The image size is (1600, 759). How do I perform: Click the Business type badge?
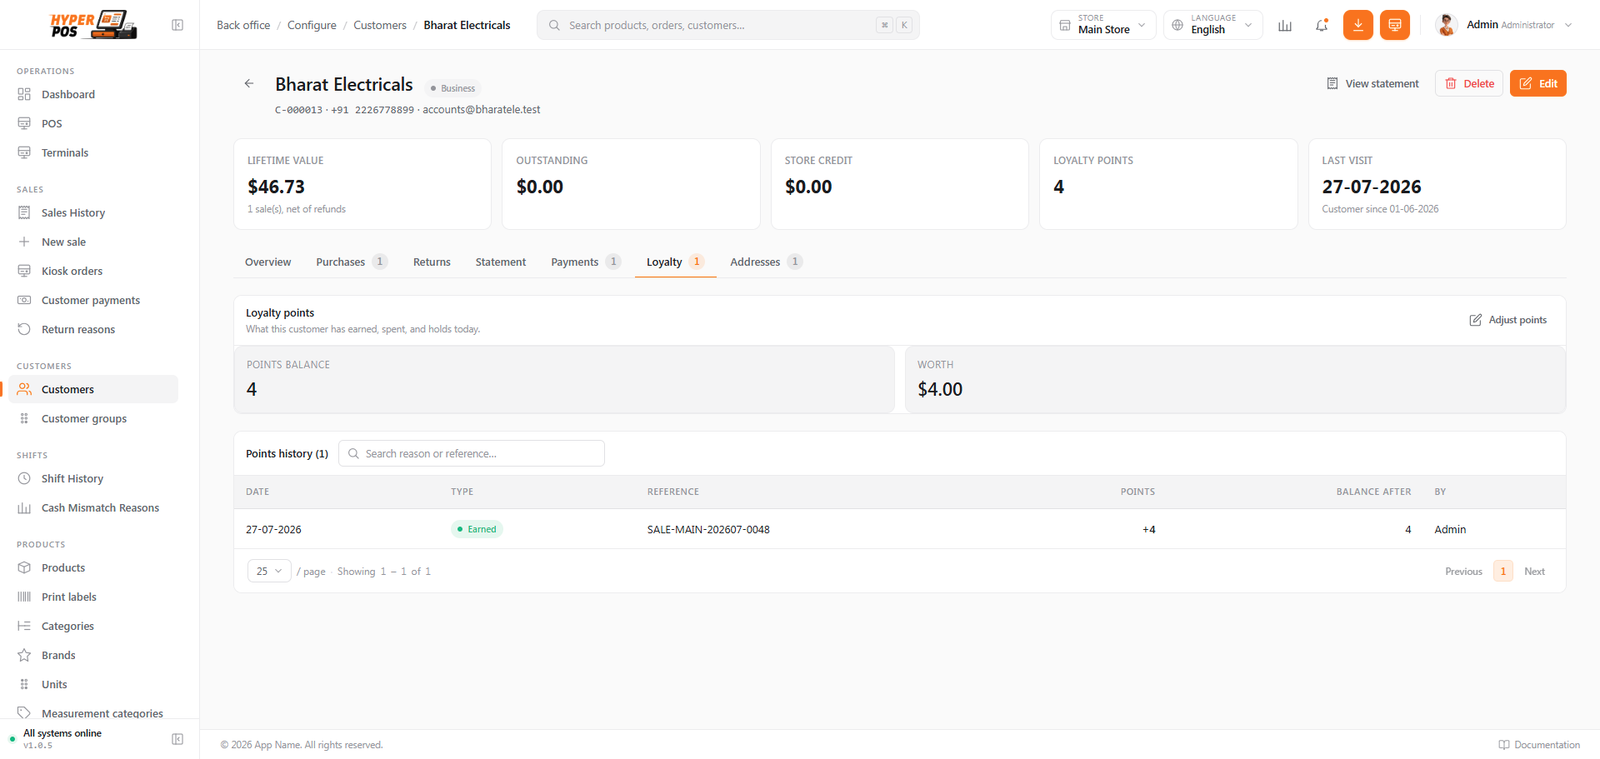pyautogui.click(x=452, y=88)
